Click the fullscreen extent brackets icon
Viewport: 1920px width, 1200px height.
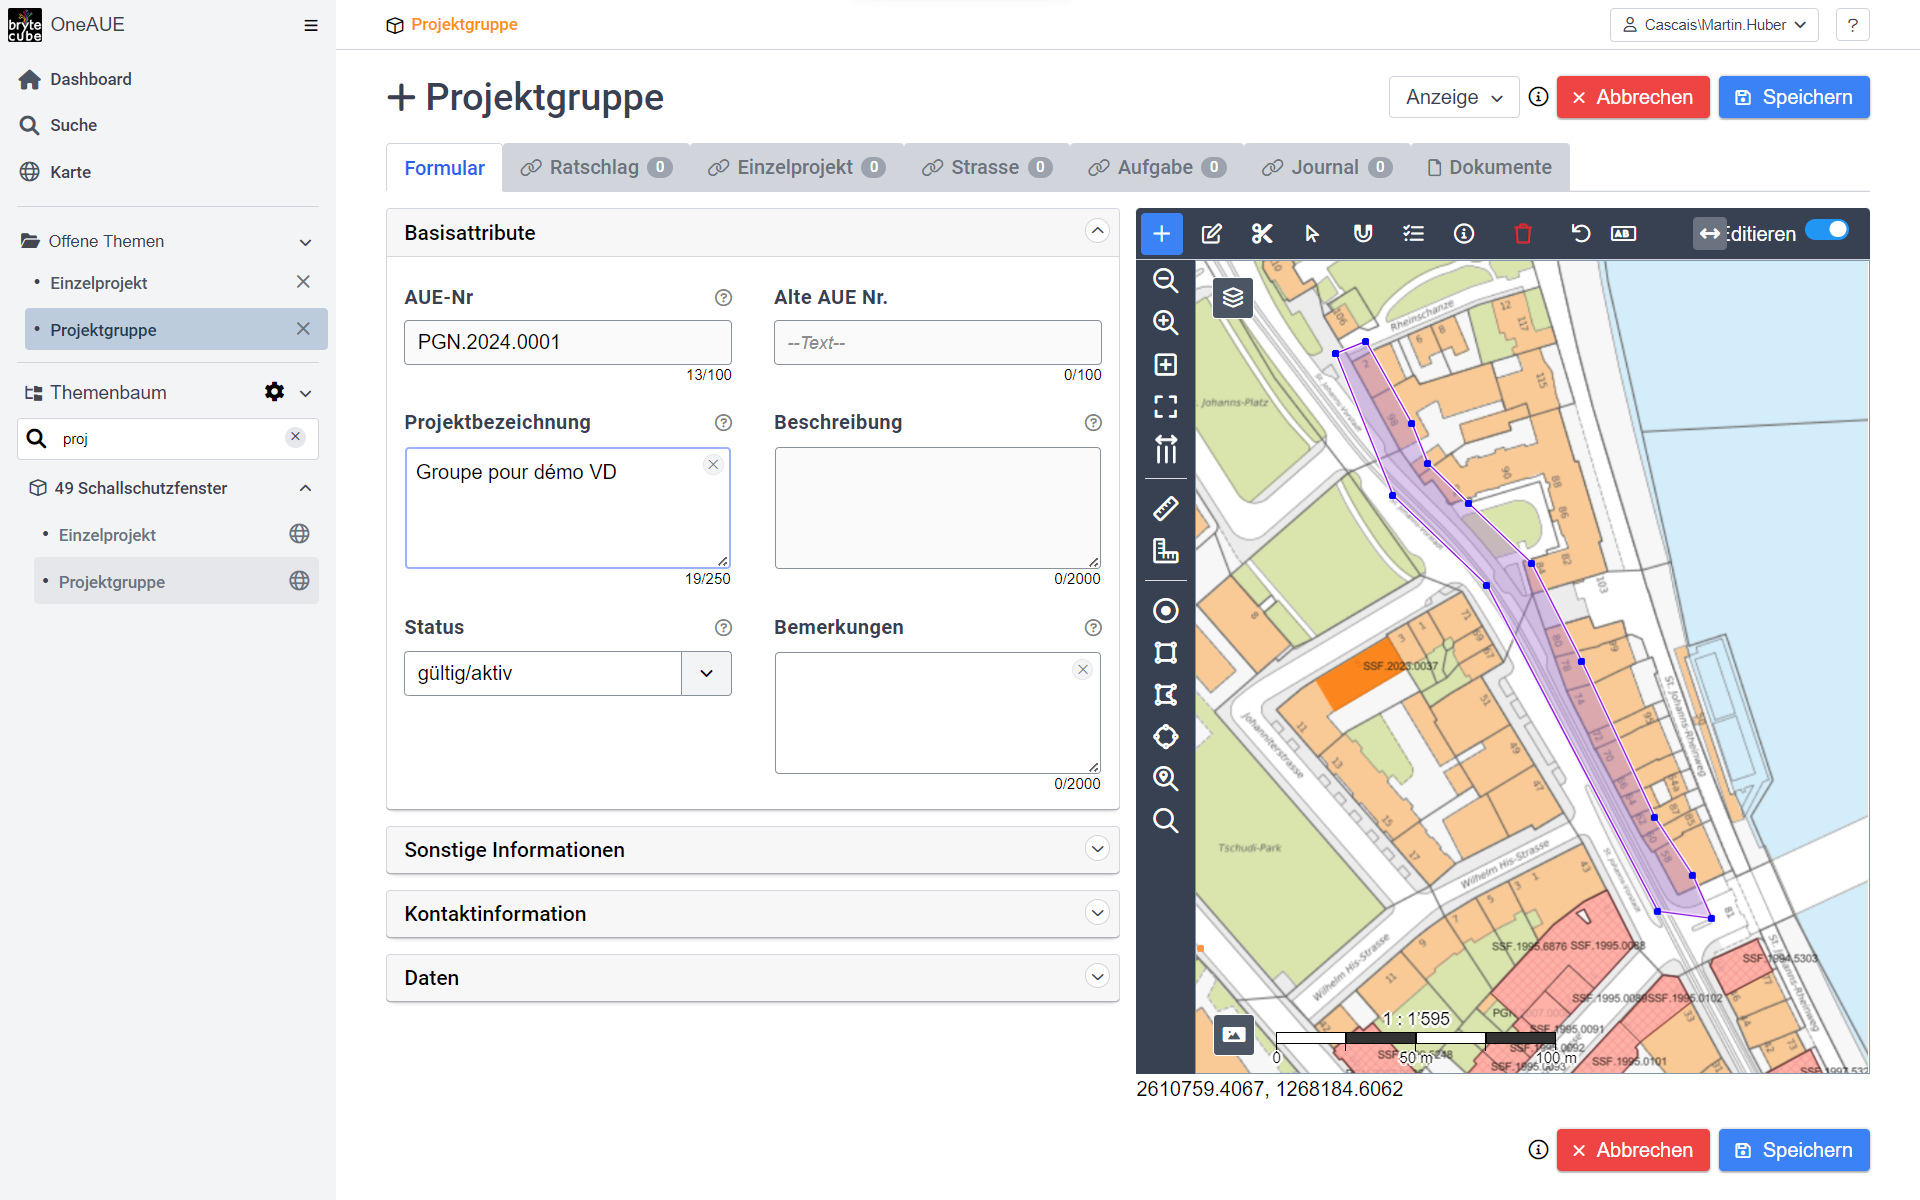click(x=1165, y=407)
